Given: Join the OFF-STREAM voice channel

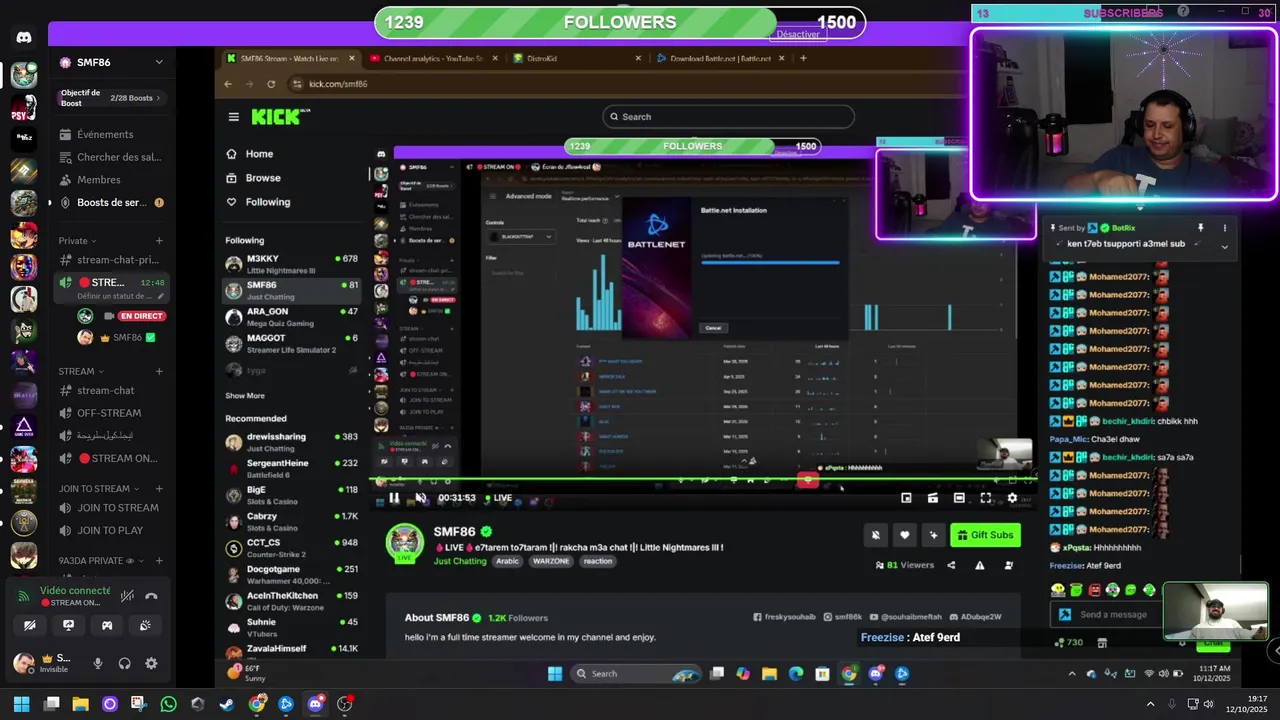Looking at the screenshot, I should pyautogui.click(x=109, y=413).
